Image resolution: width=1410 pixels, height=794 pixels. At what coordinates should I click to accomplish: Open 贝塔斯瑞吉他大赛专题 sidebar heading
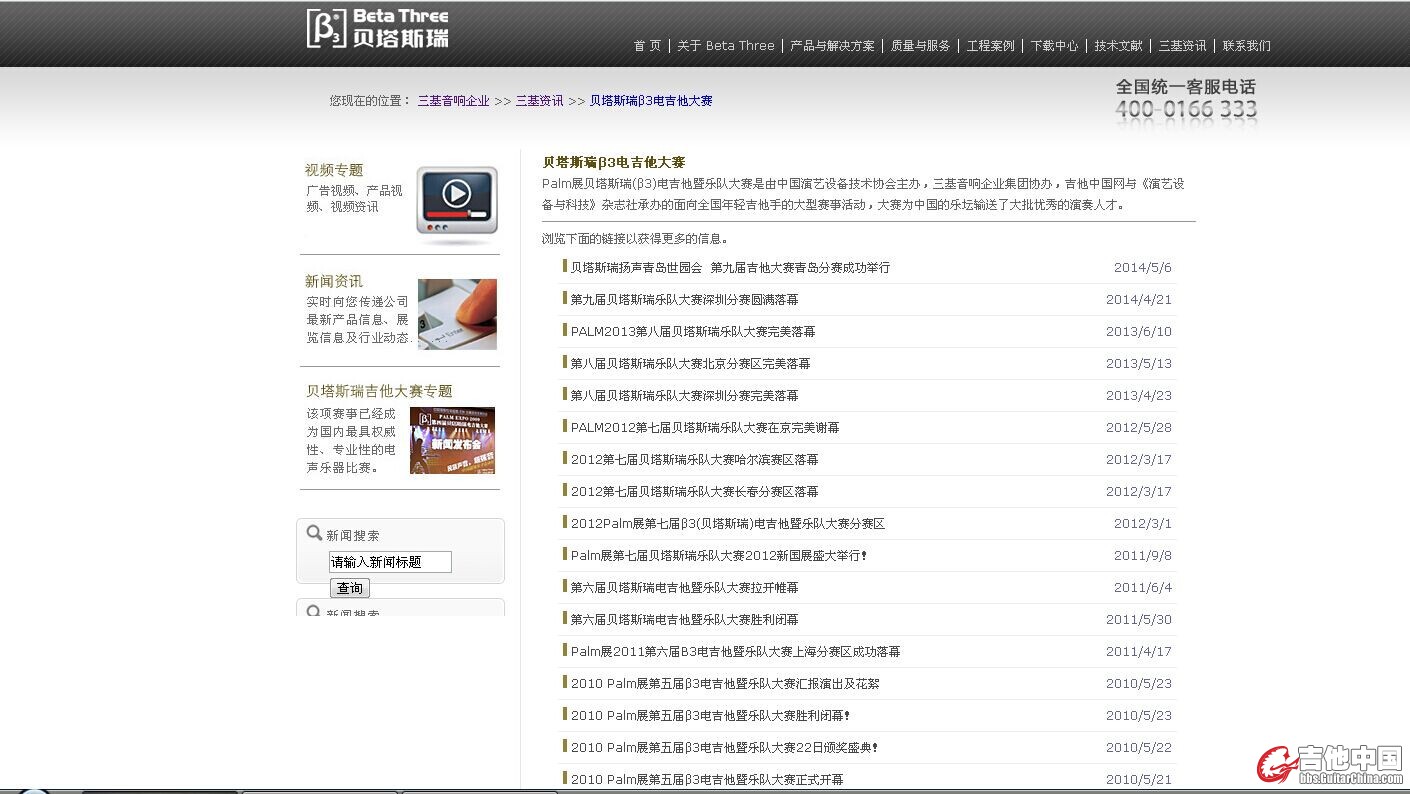click(x=379, y=391)
